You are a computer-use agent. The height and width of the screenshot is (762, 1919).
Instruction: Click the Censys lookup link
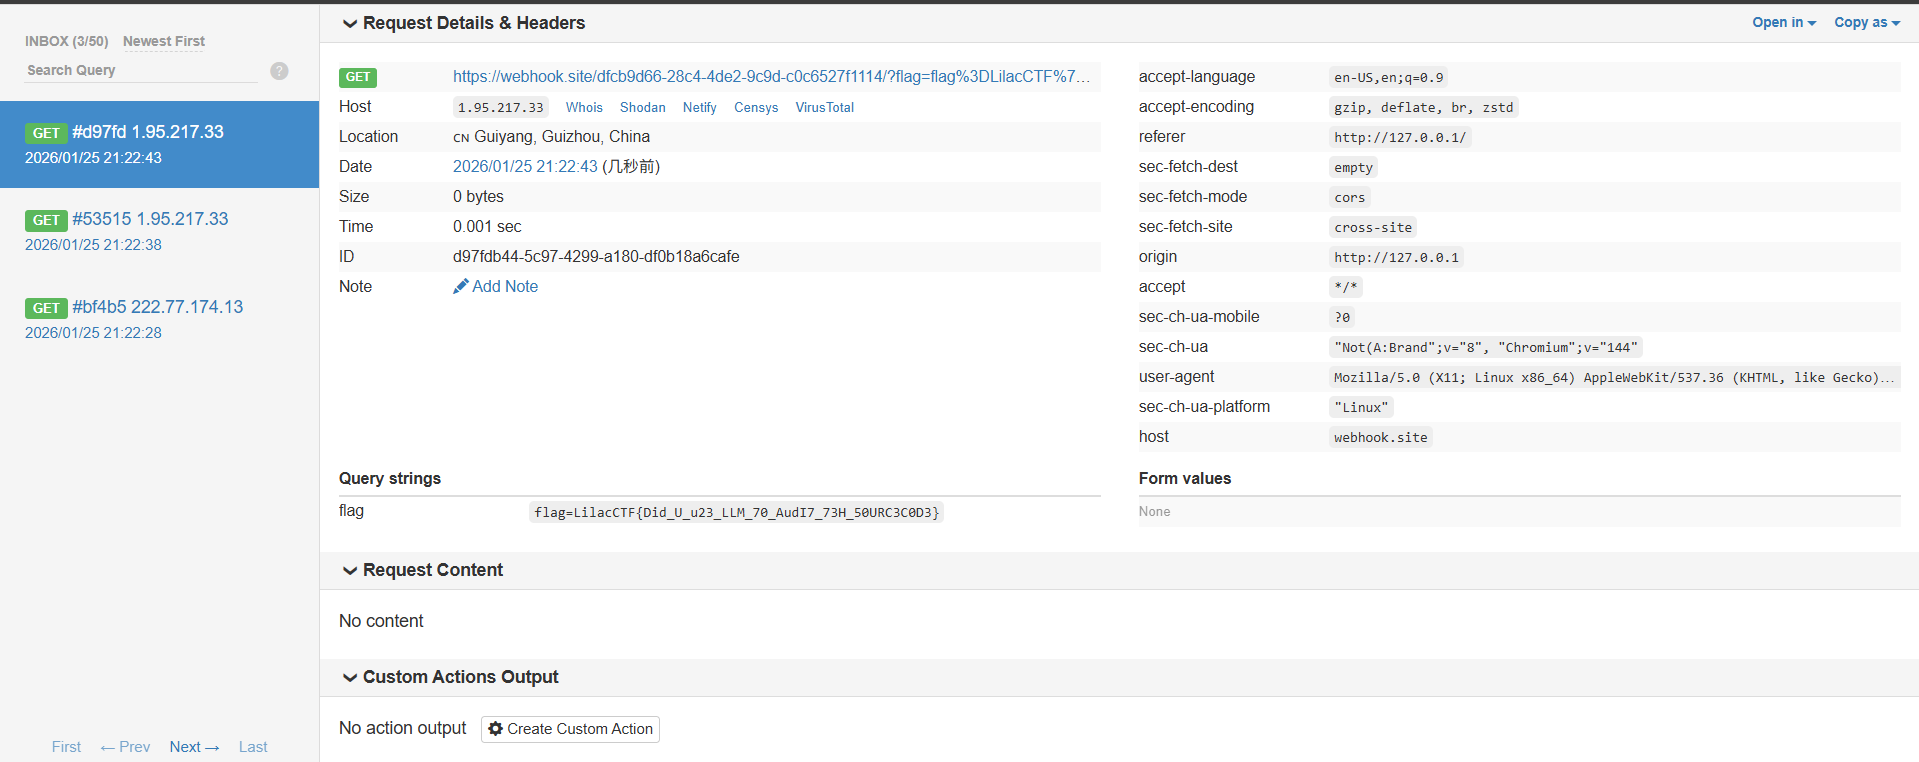755,108
